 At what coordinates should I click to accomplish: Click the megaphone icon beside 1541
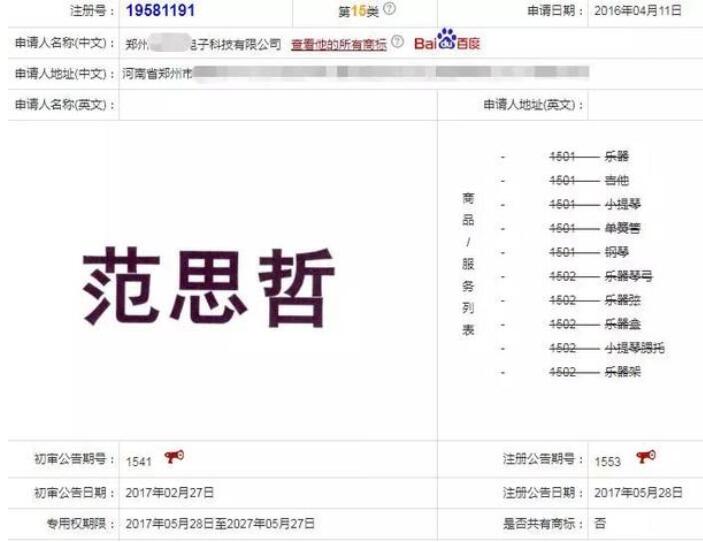(174, 456)
